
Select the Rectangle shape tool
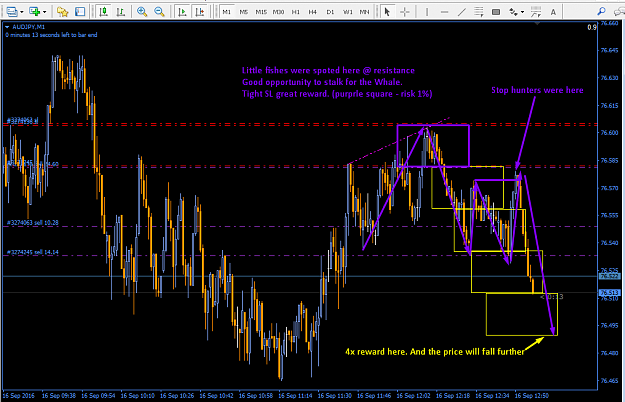(496, 12)
